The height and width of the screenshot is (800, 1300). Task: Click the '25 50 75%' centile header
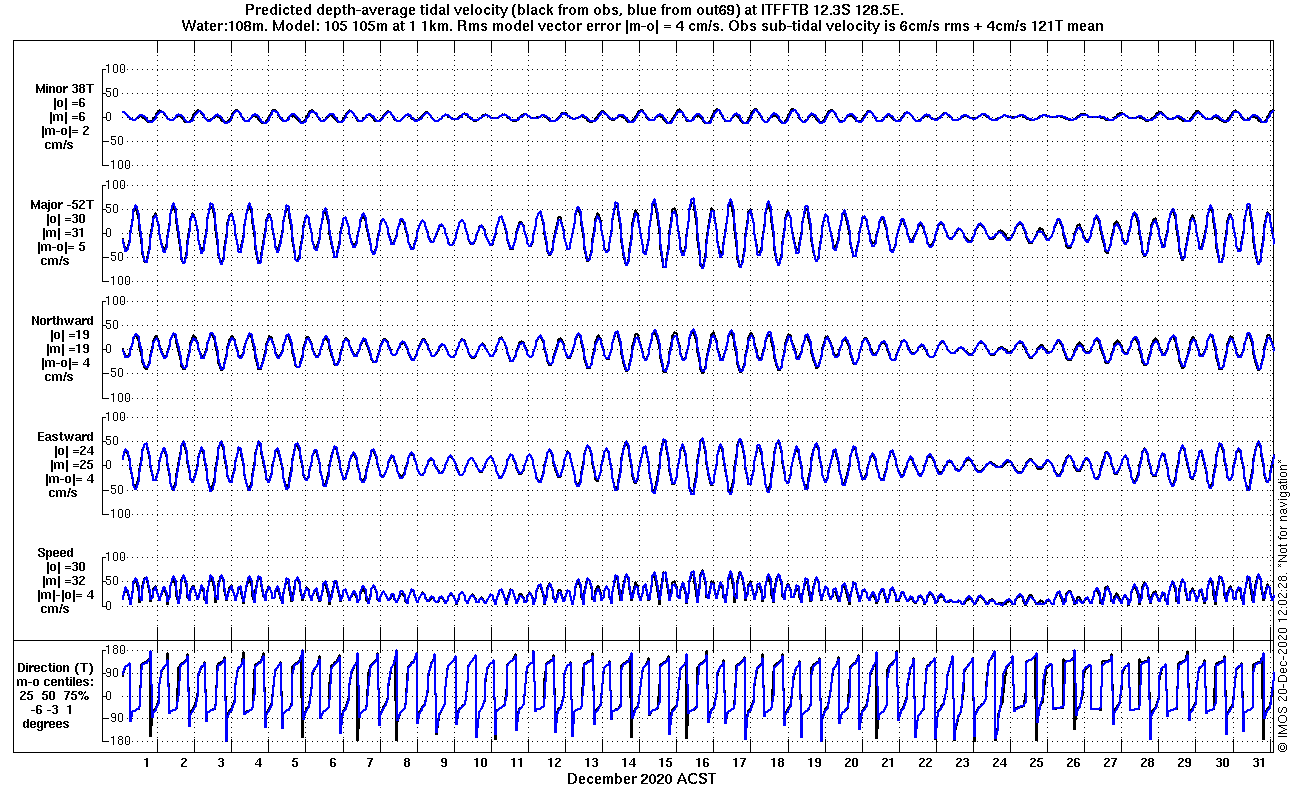coord(56,696)
